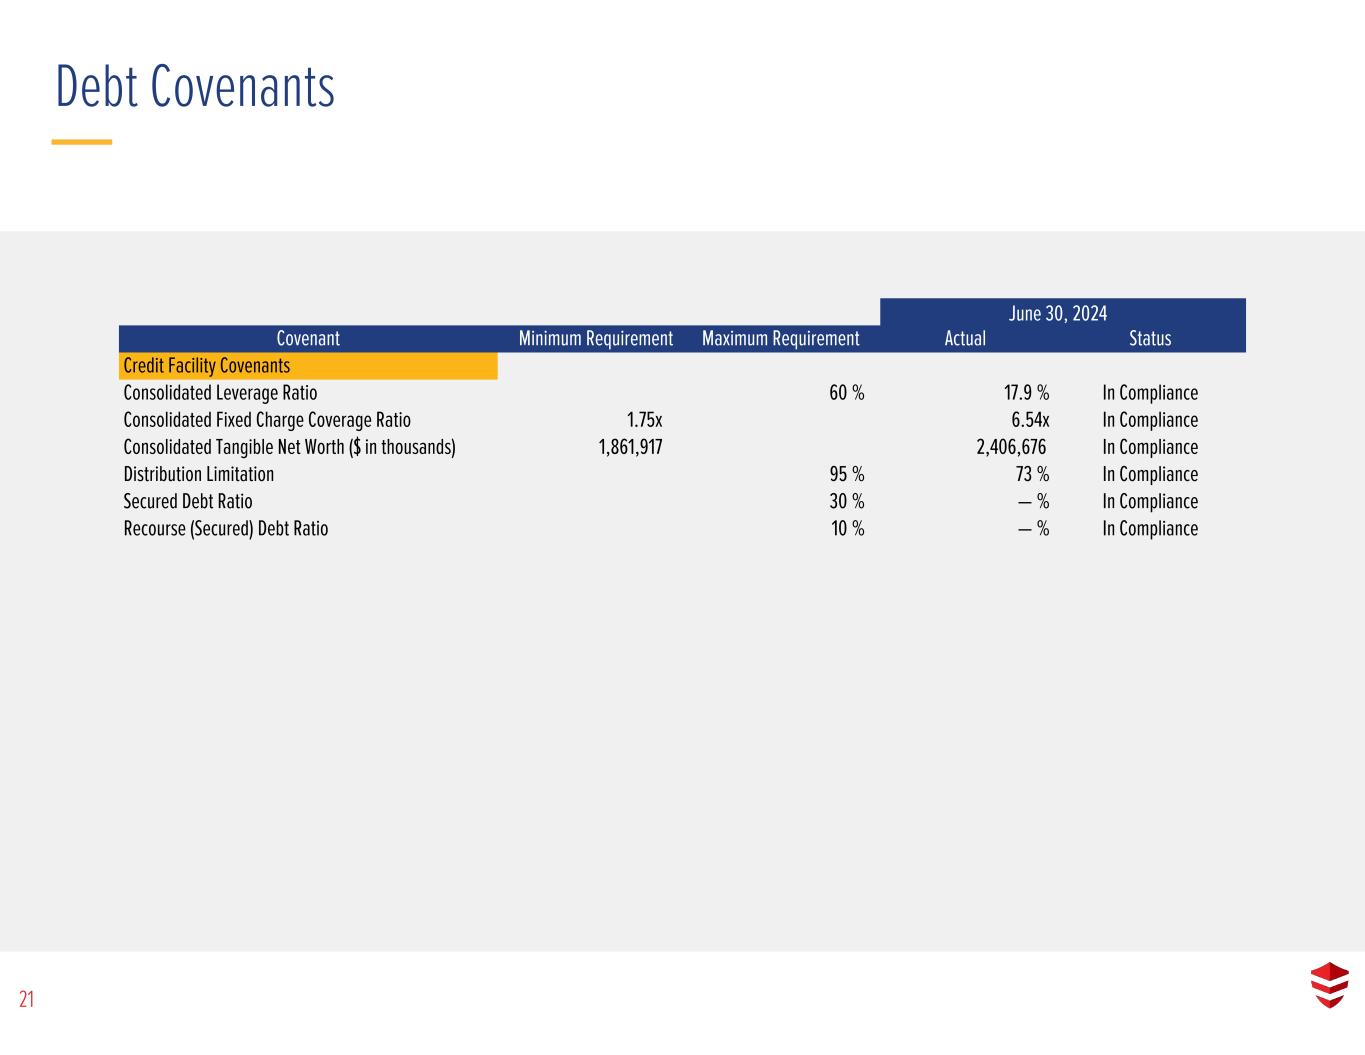Image resolution: width=1365 pixels, height=1055 pixels.
Task: Click the Minimum Requirement column header
Action: tap(596, 339)
